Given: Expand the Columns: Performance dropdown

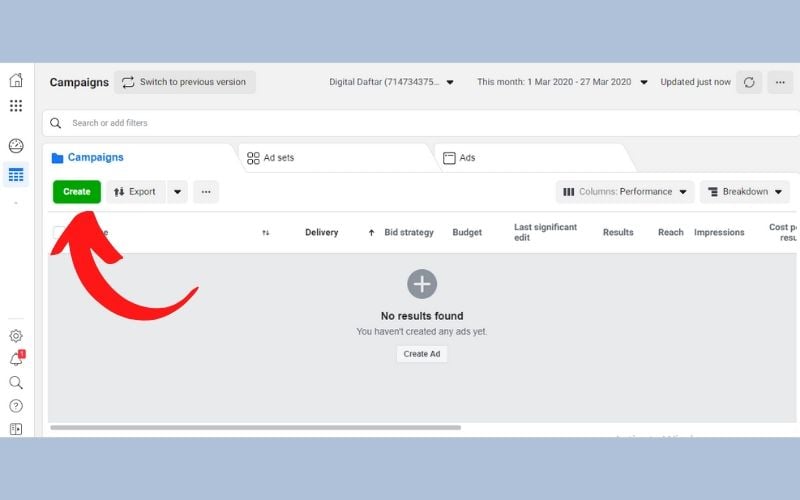Looking at the screenshot, I should tap(625, 192).
